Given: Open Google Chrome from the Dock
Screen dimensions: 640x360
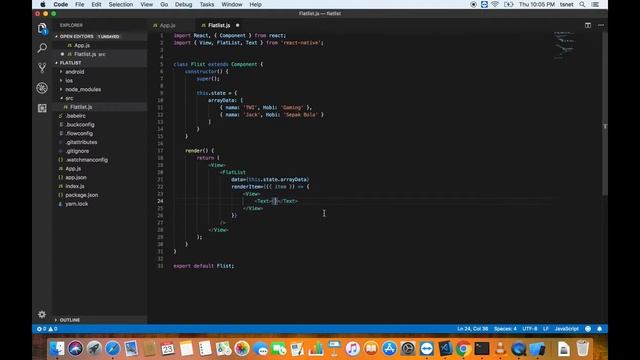Looking at the screenshot, I should (x=463, y=349).
